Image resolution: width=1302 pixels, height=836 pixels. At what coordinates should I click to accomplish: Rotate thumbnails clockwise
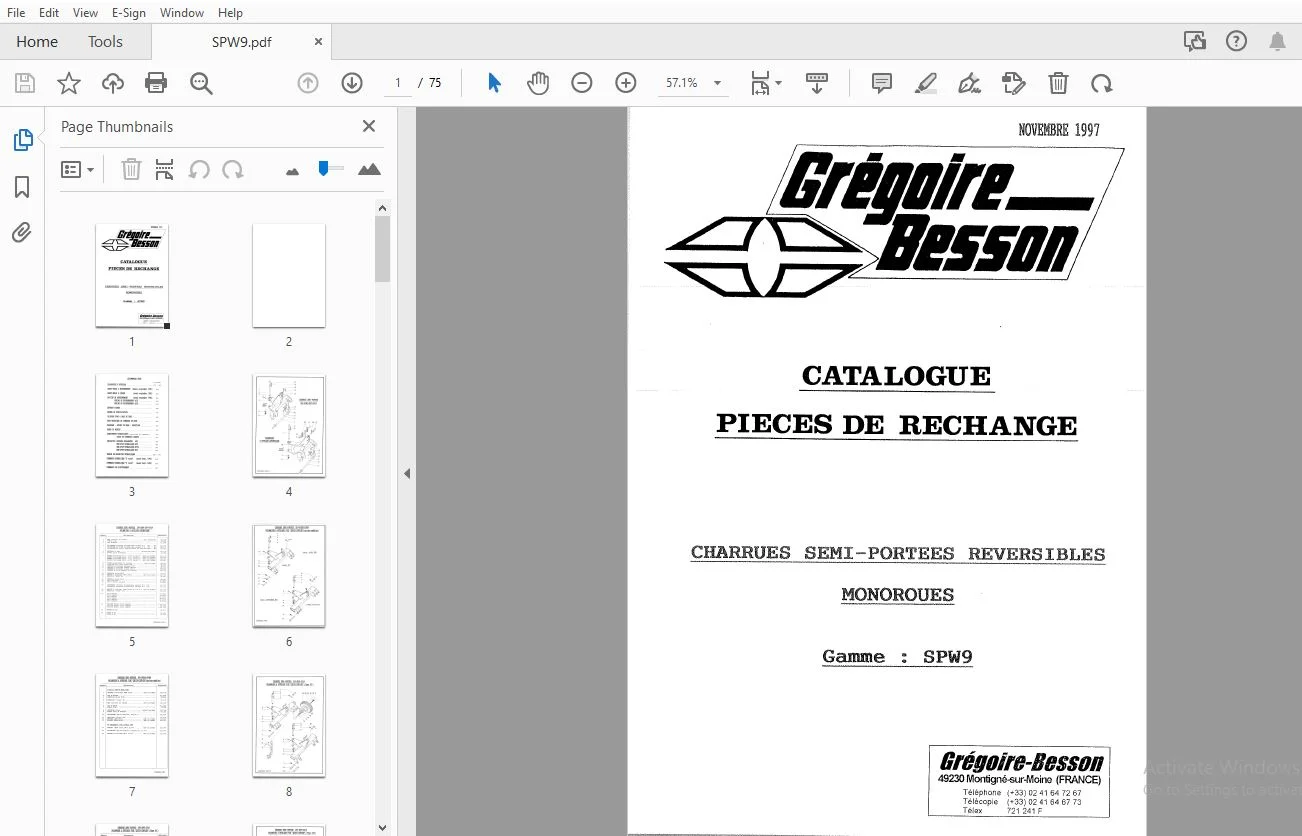pyautogui.click(x=233, y=170)
